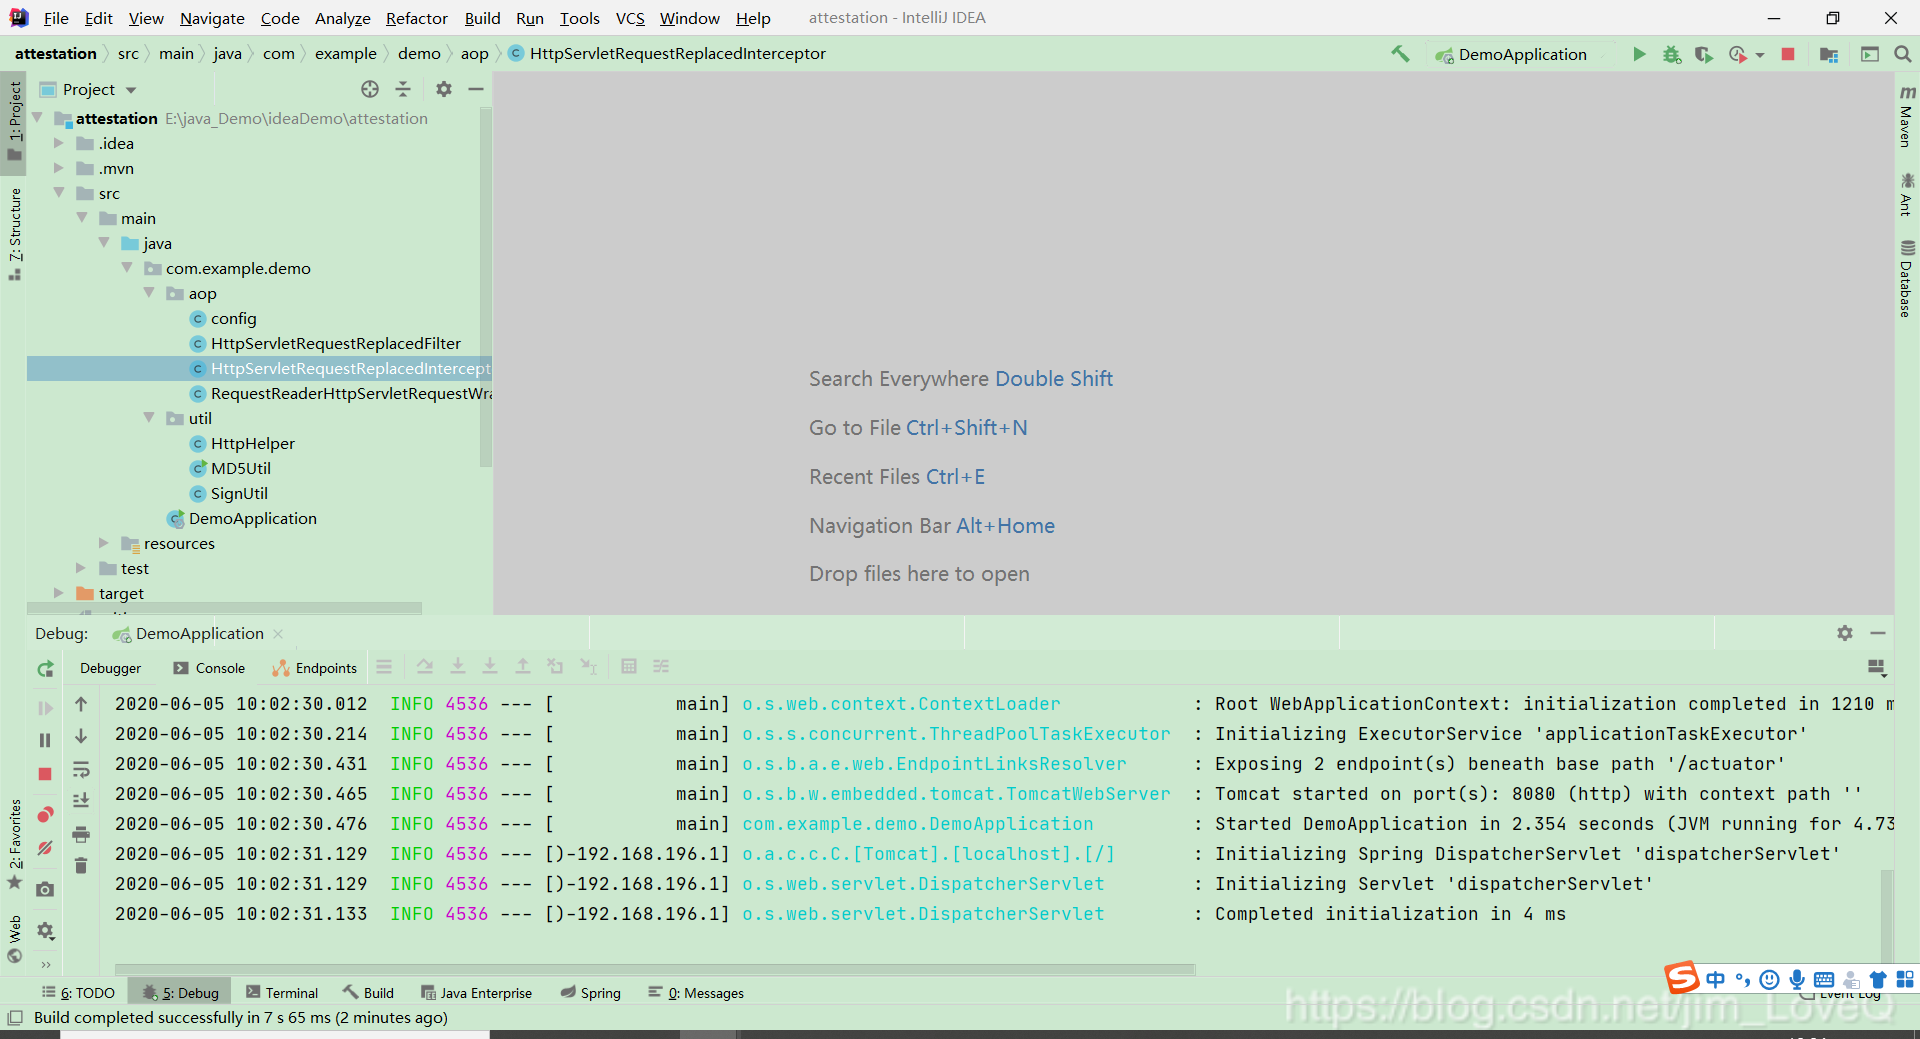Open the 0: Messages tool window
1920x1039 pixels.
[x=696, y=993]
